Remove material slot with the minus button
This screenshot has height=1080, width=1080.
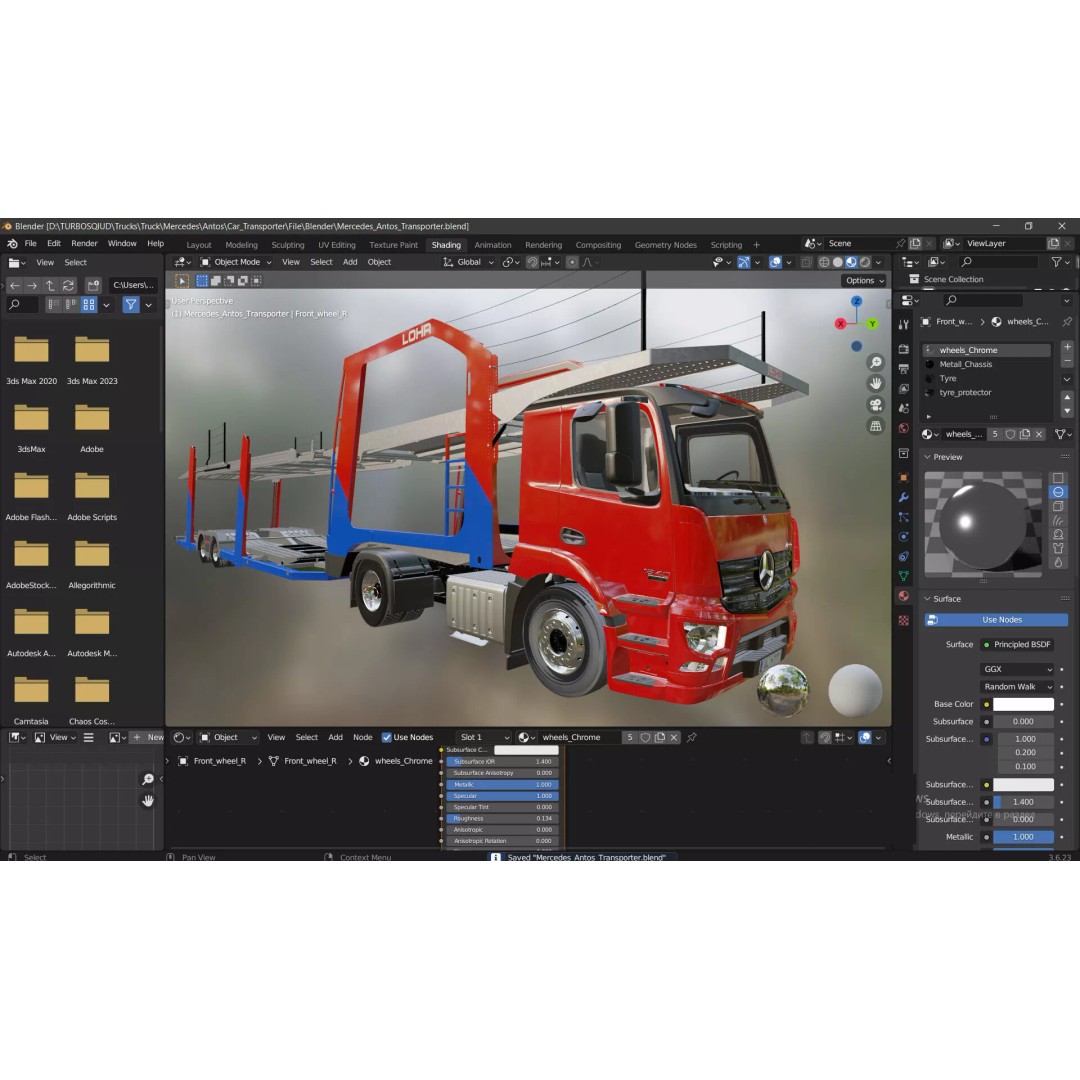[x=1067, y=361]
